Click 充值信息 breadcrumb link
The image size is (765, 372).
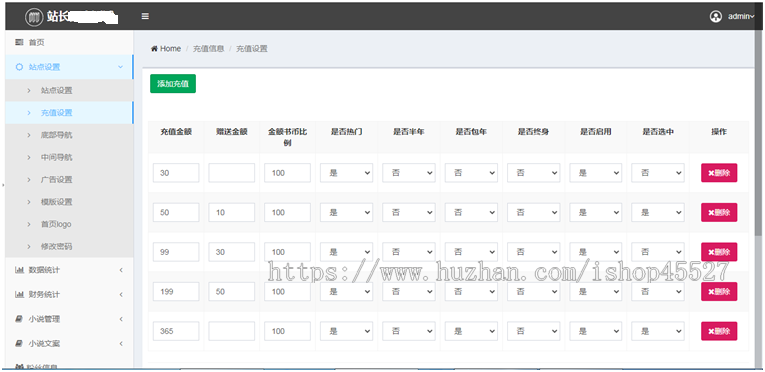[208, 48]
